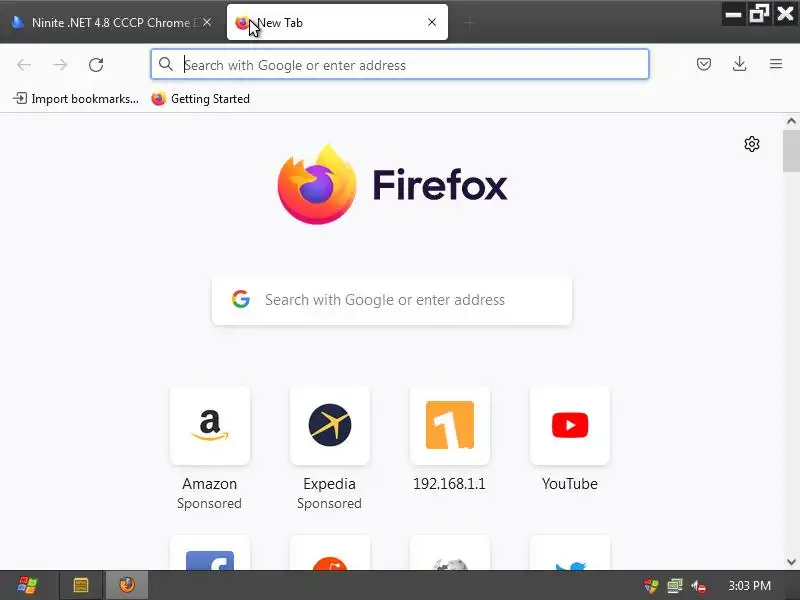The height and width of the screenshot is (600, 800).
Task: Open the Firefox application menu
Action: [x=776, y=64]
